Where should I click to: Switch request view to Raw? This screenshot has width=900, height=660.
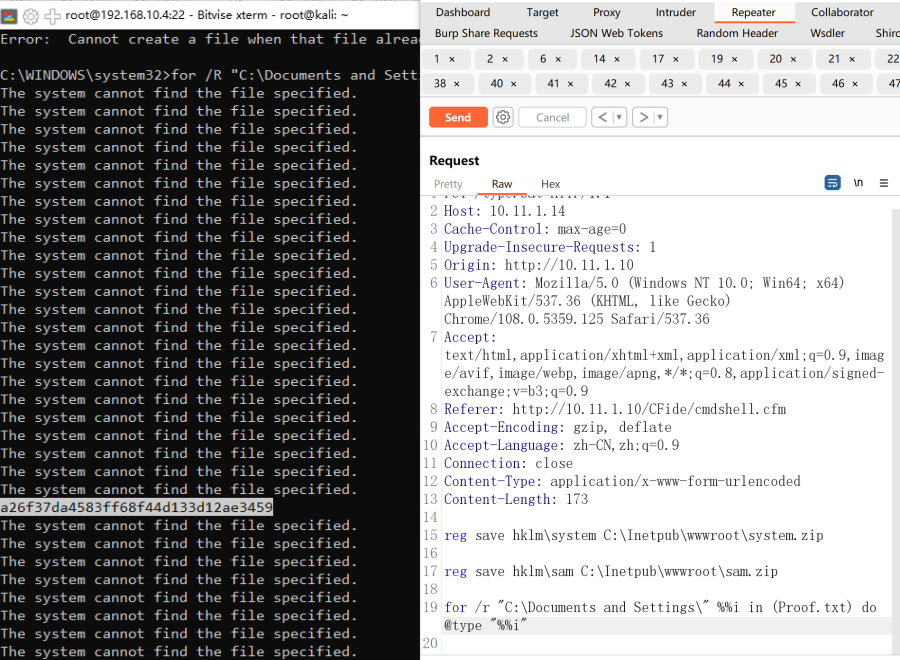[x=502, y=184]
